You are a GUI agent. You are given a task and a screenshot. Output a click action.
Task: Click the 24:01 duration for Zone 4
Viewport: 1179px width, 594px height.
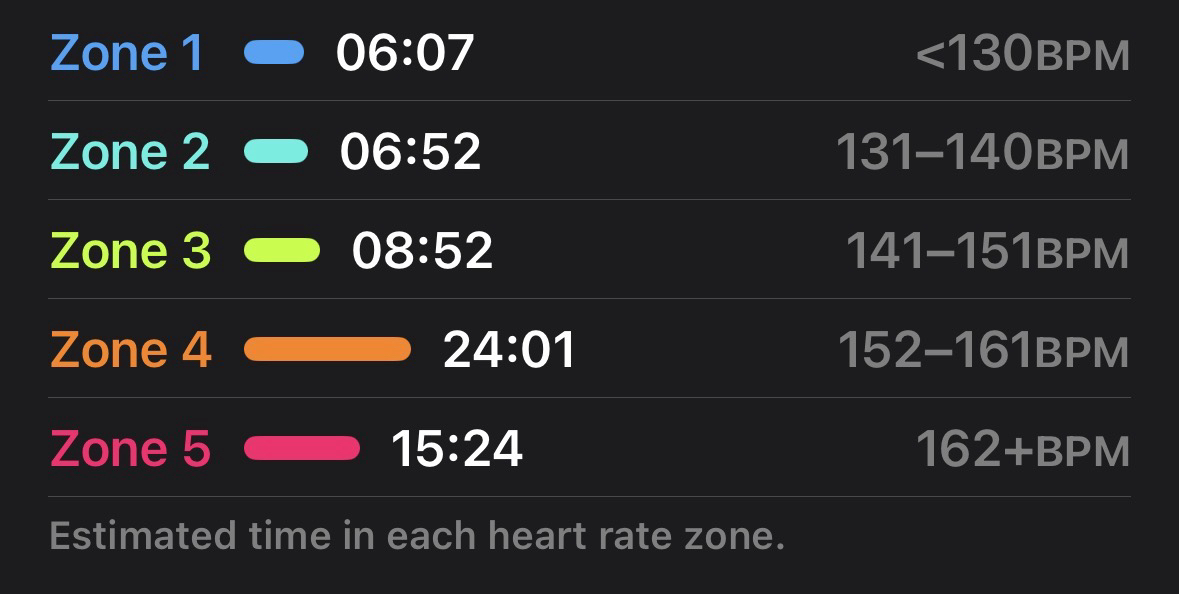[x=509, y=350]
